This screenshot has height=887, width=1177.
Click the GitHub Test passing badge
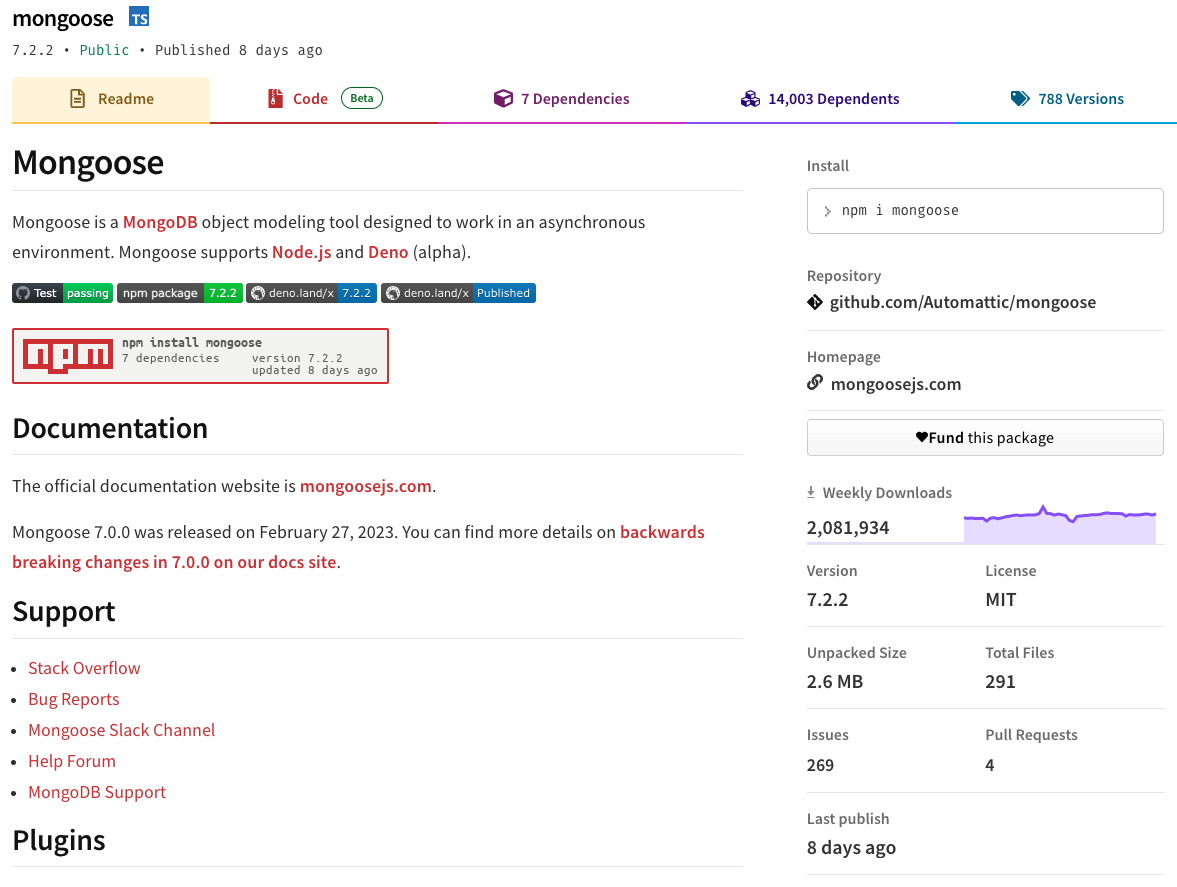pos(62,292)
